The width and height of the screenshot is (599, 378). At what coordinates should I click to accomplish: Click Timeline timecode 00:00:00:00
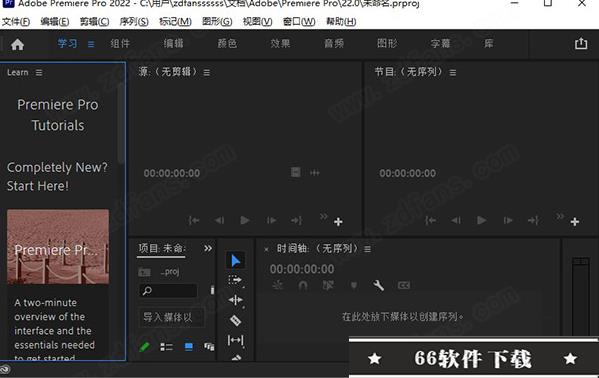tap(302, 269)
